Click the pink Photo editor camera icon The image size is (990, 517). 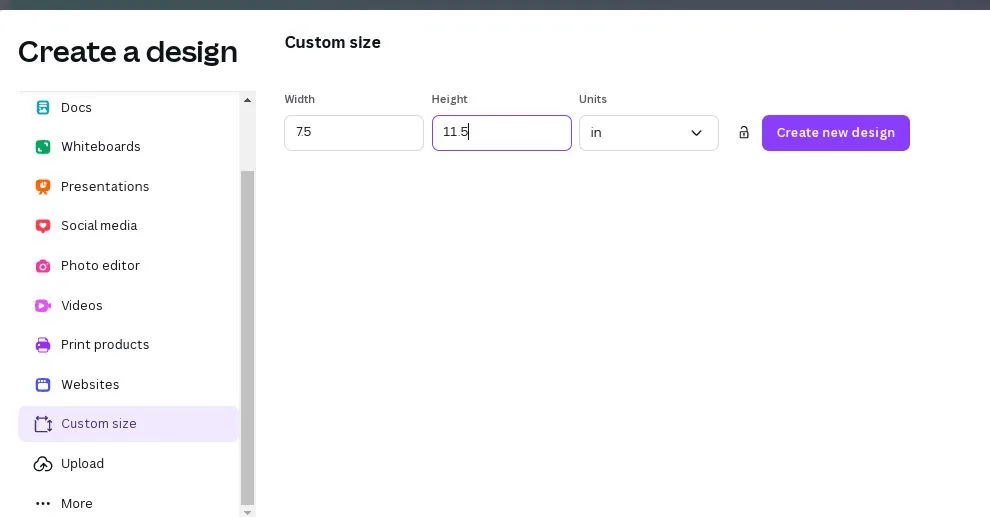[x=43, y=266]
